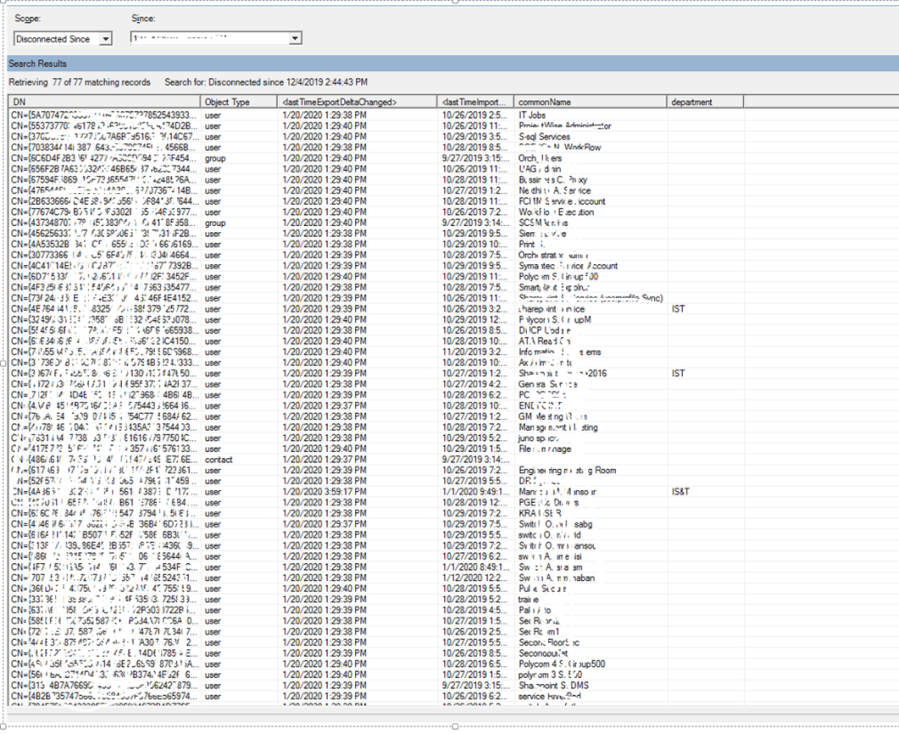The width and height of the screenshot is (899, 734).
Task: Click the lastTimeImport column header
Action: tap(475, 102)
